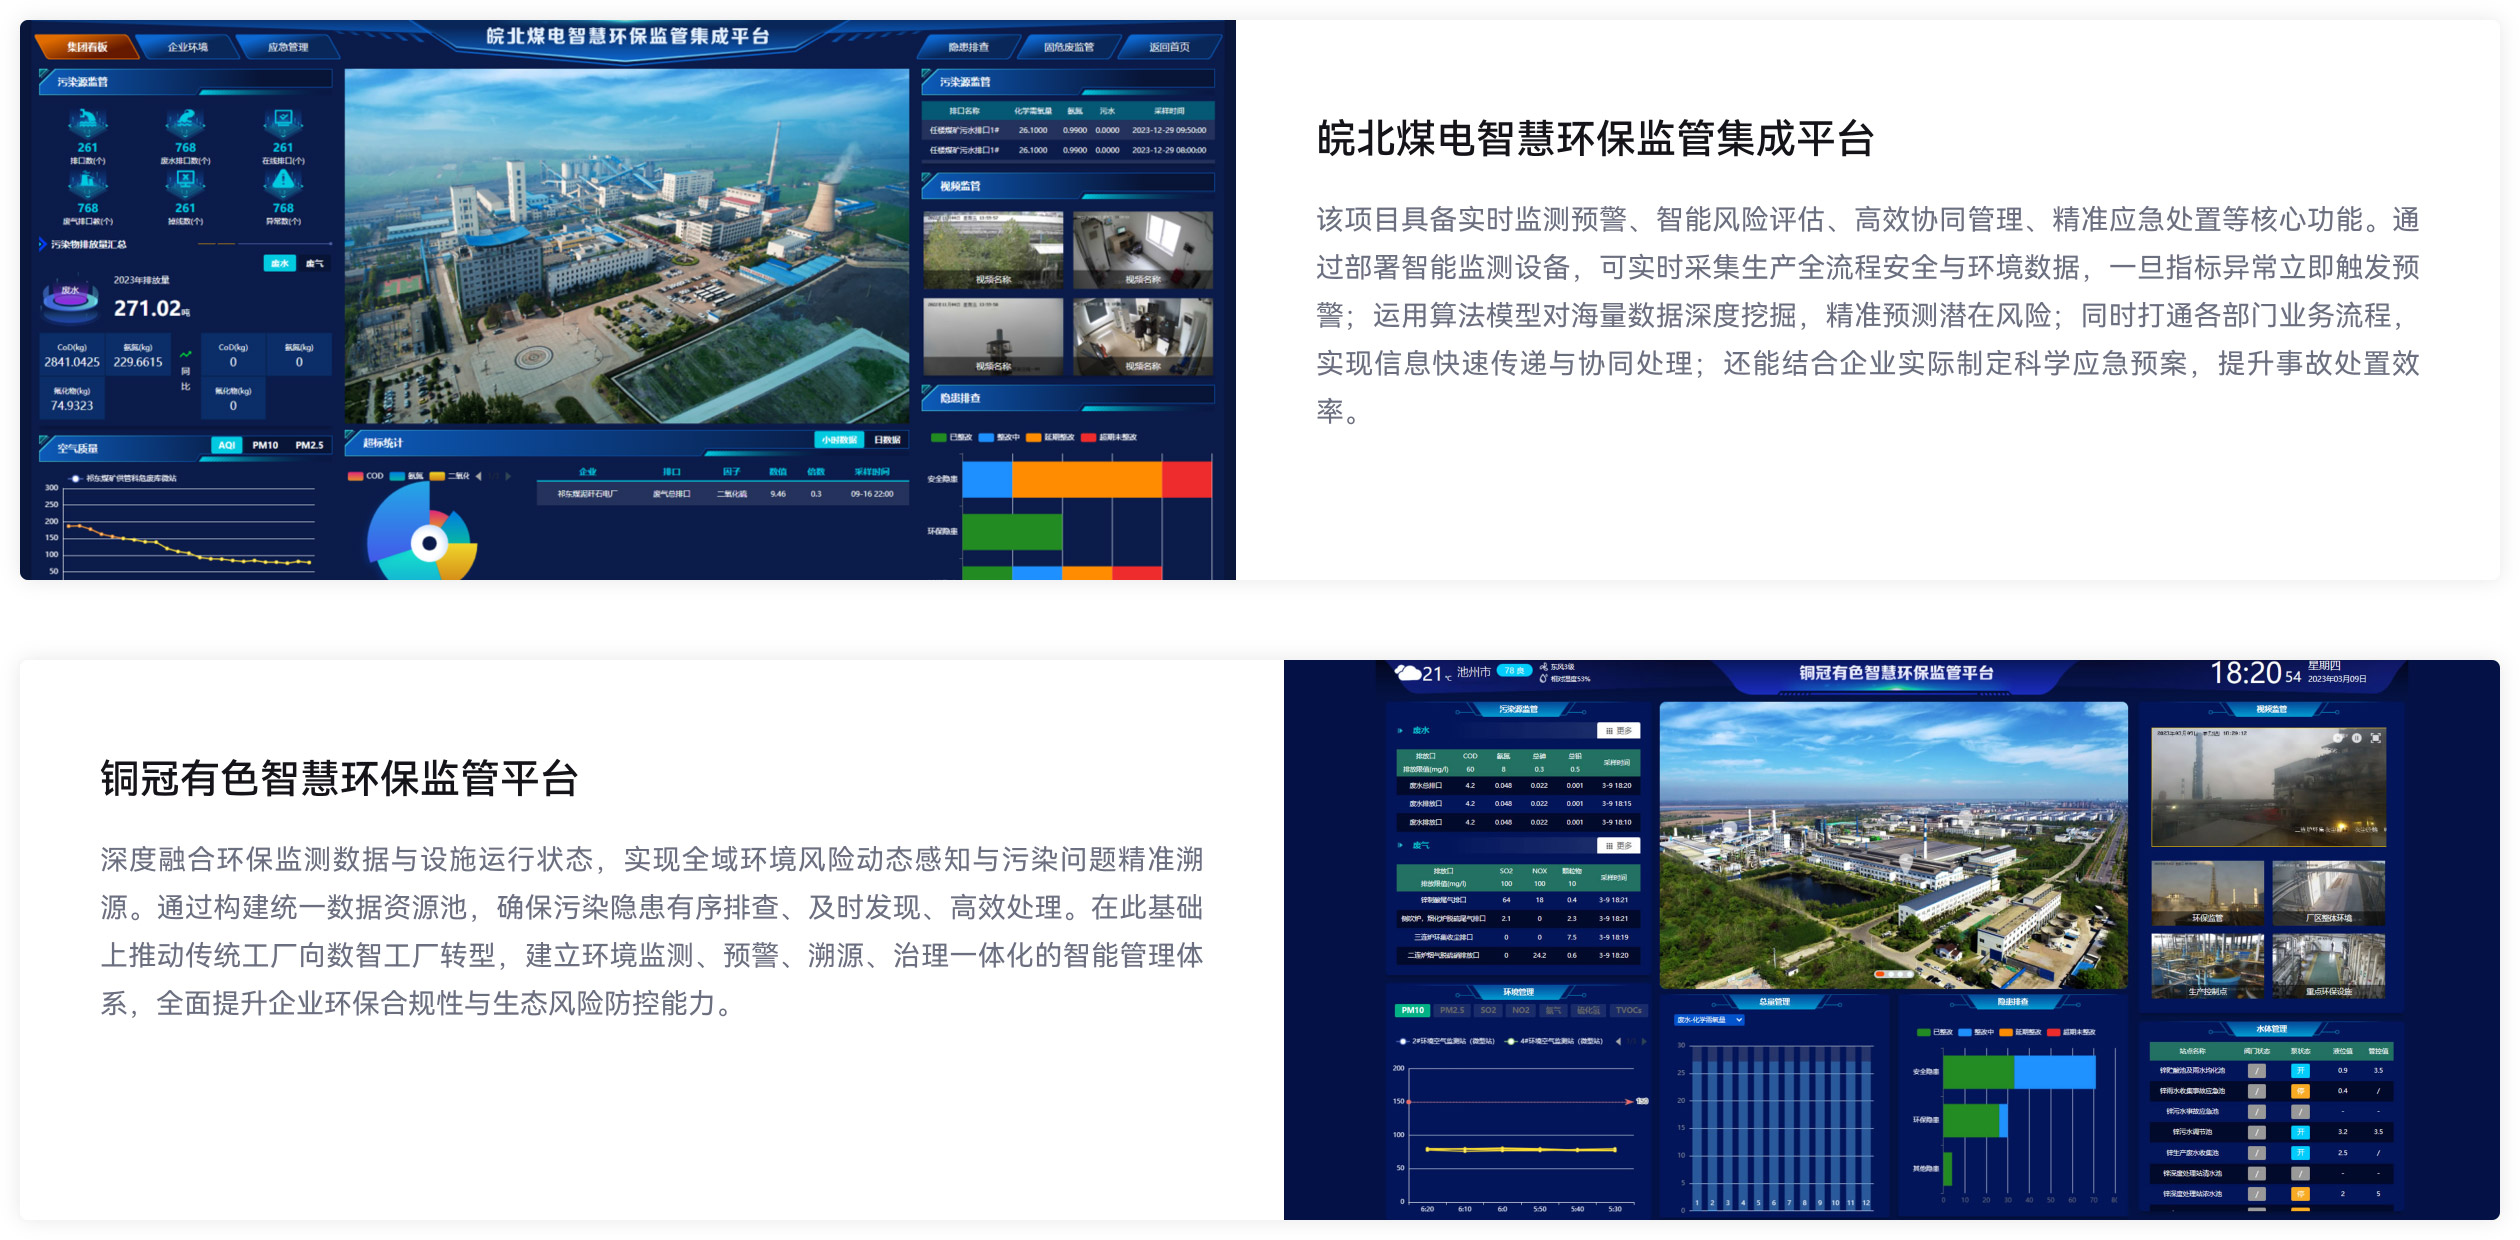Open the 应急管理 tab

click(288, 47)
